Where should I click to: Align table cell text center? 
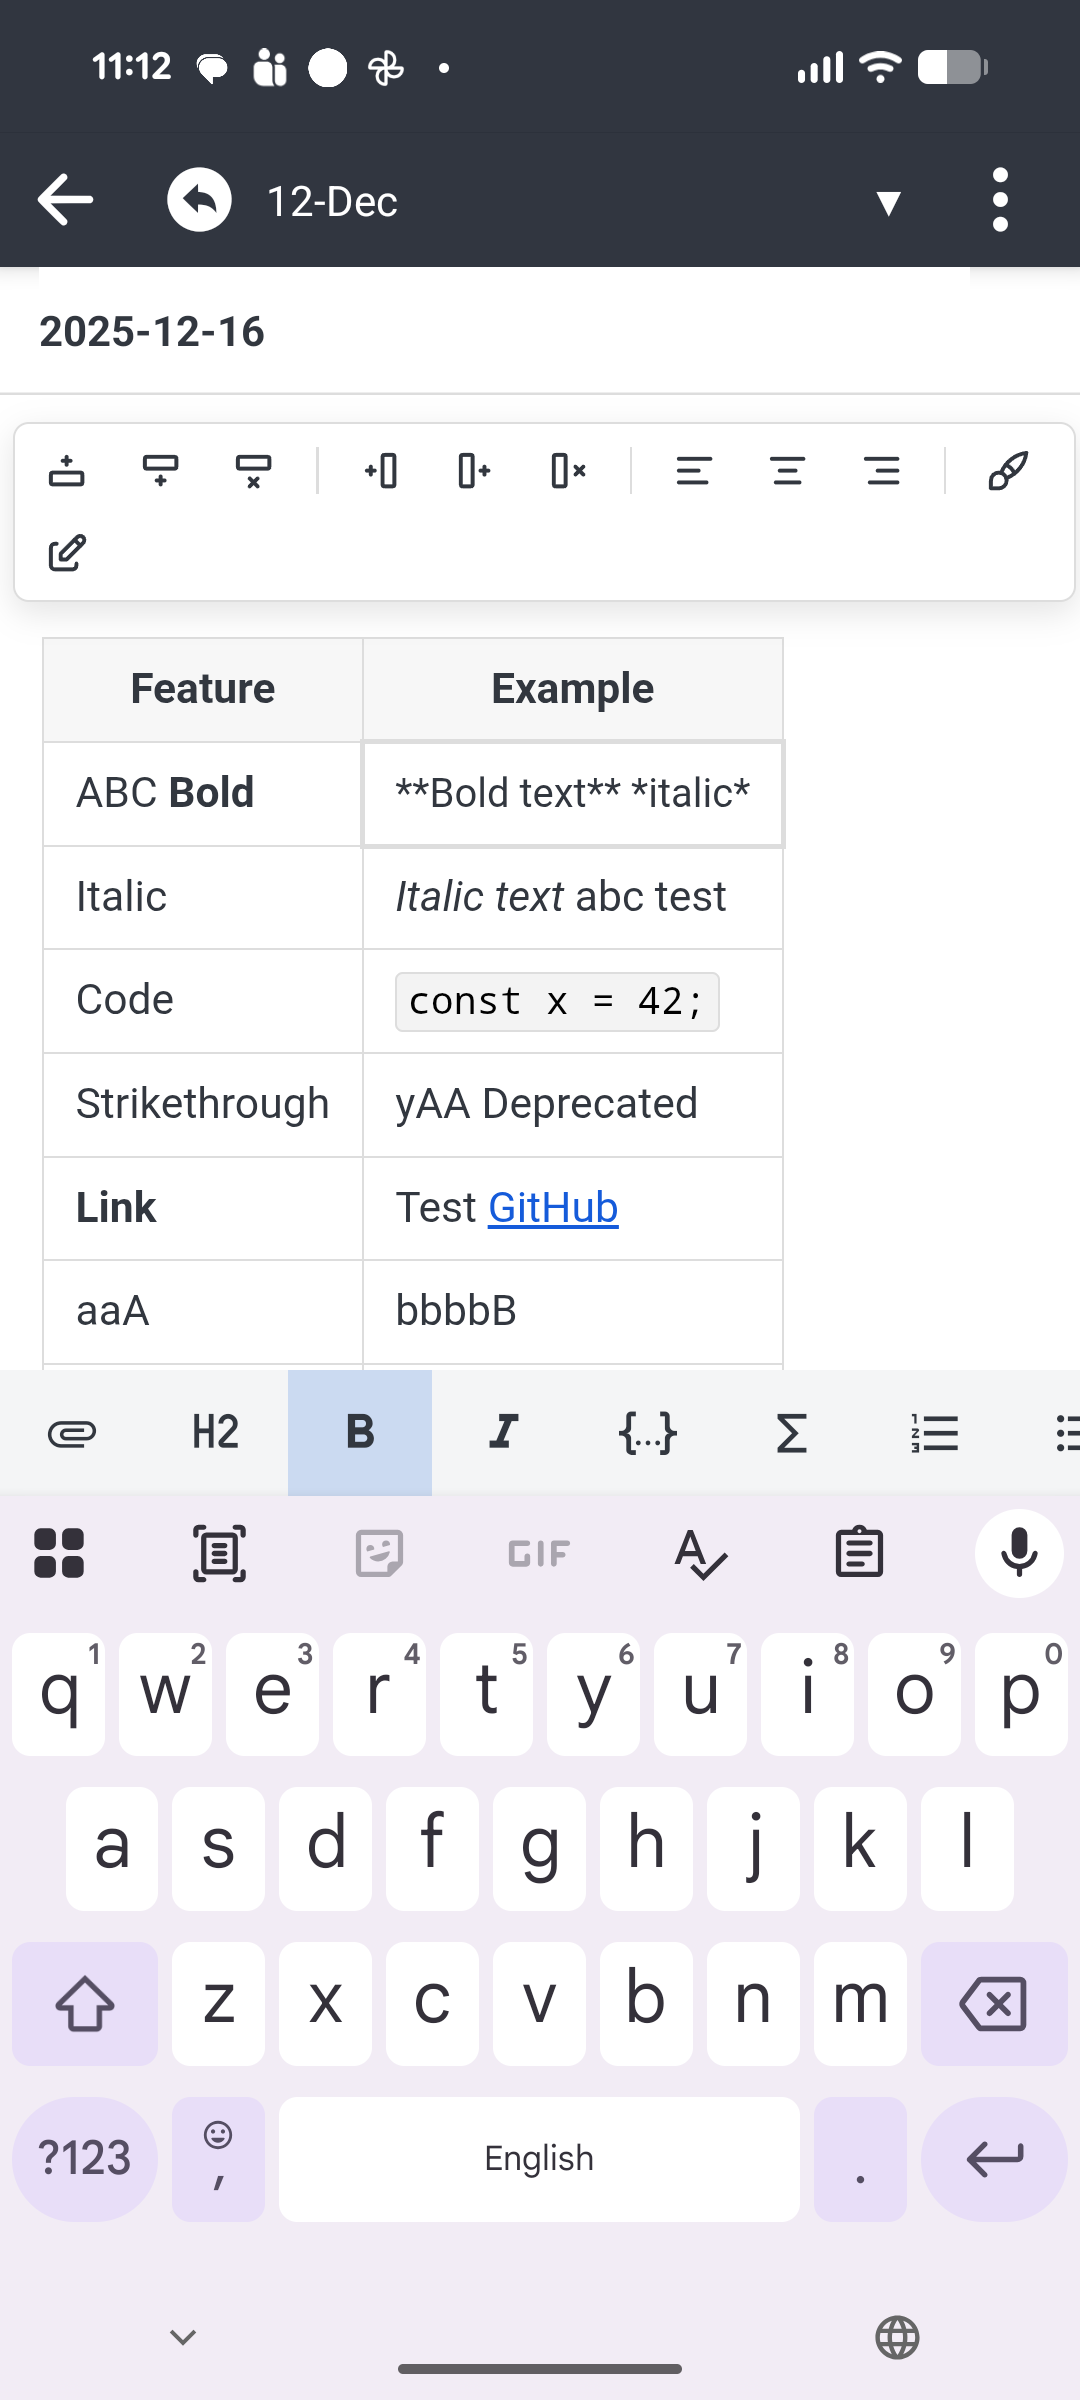click(788, 470)
